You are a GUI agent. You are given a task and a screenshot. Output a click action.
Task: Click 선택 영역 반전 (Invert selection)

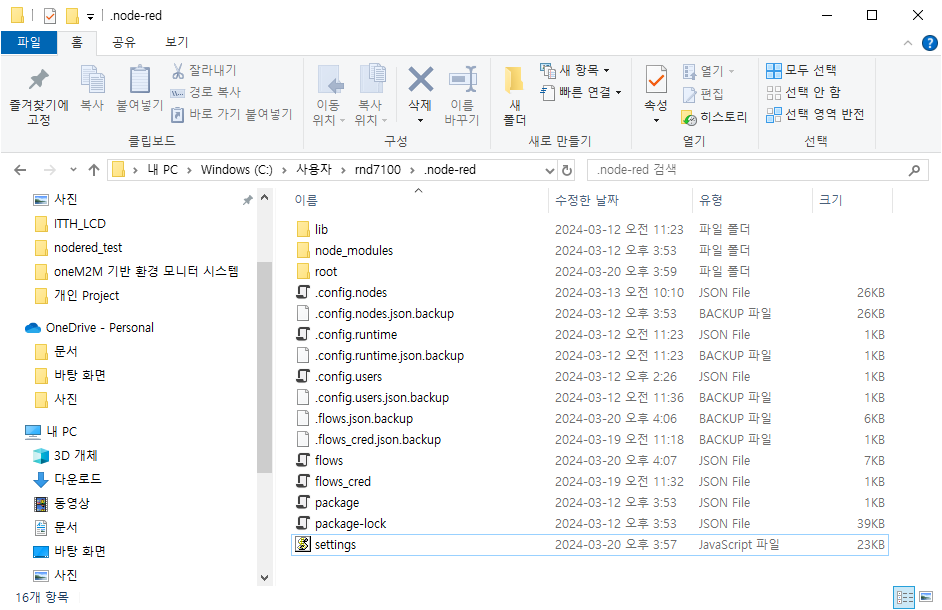(x=815, y=114)
